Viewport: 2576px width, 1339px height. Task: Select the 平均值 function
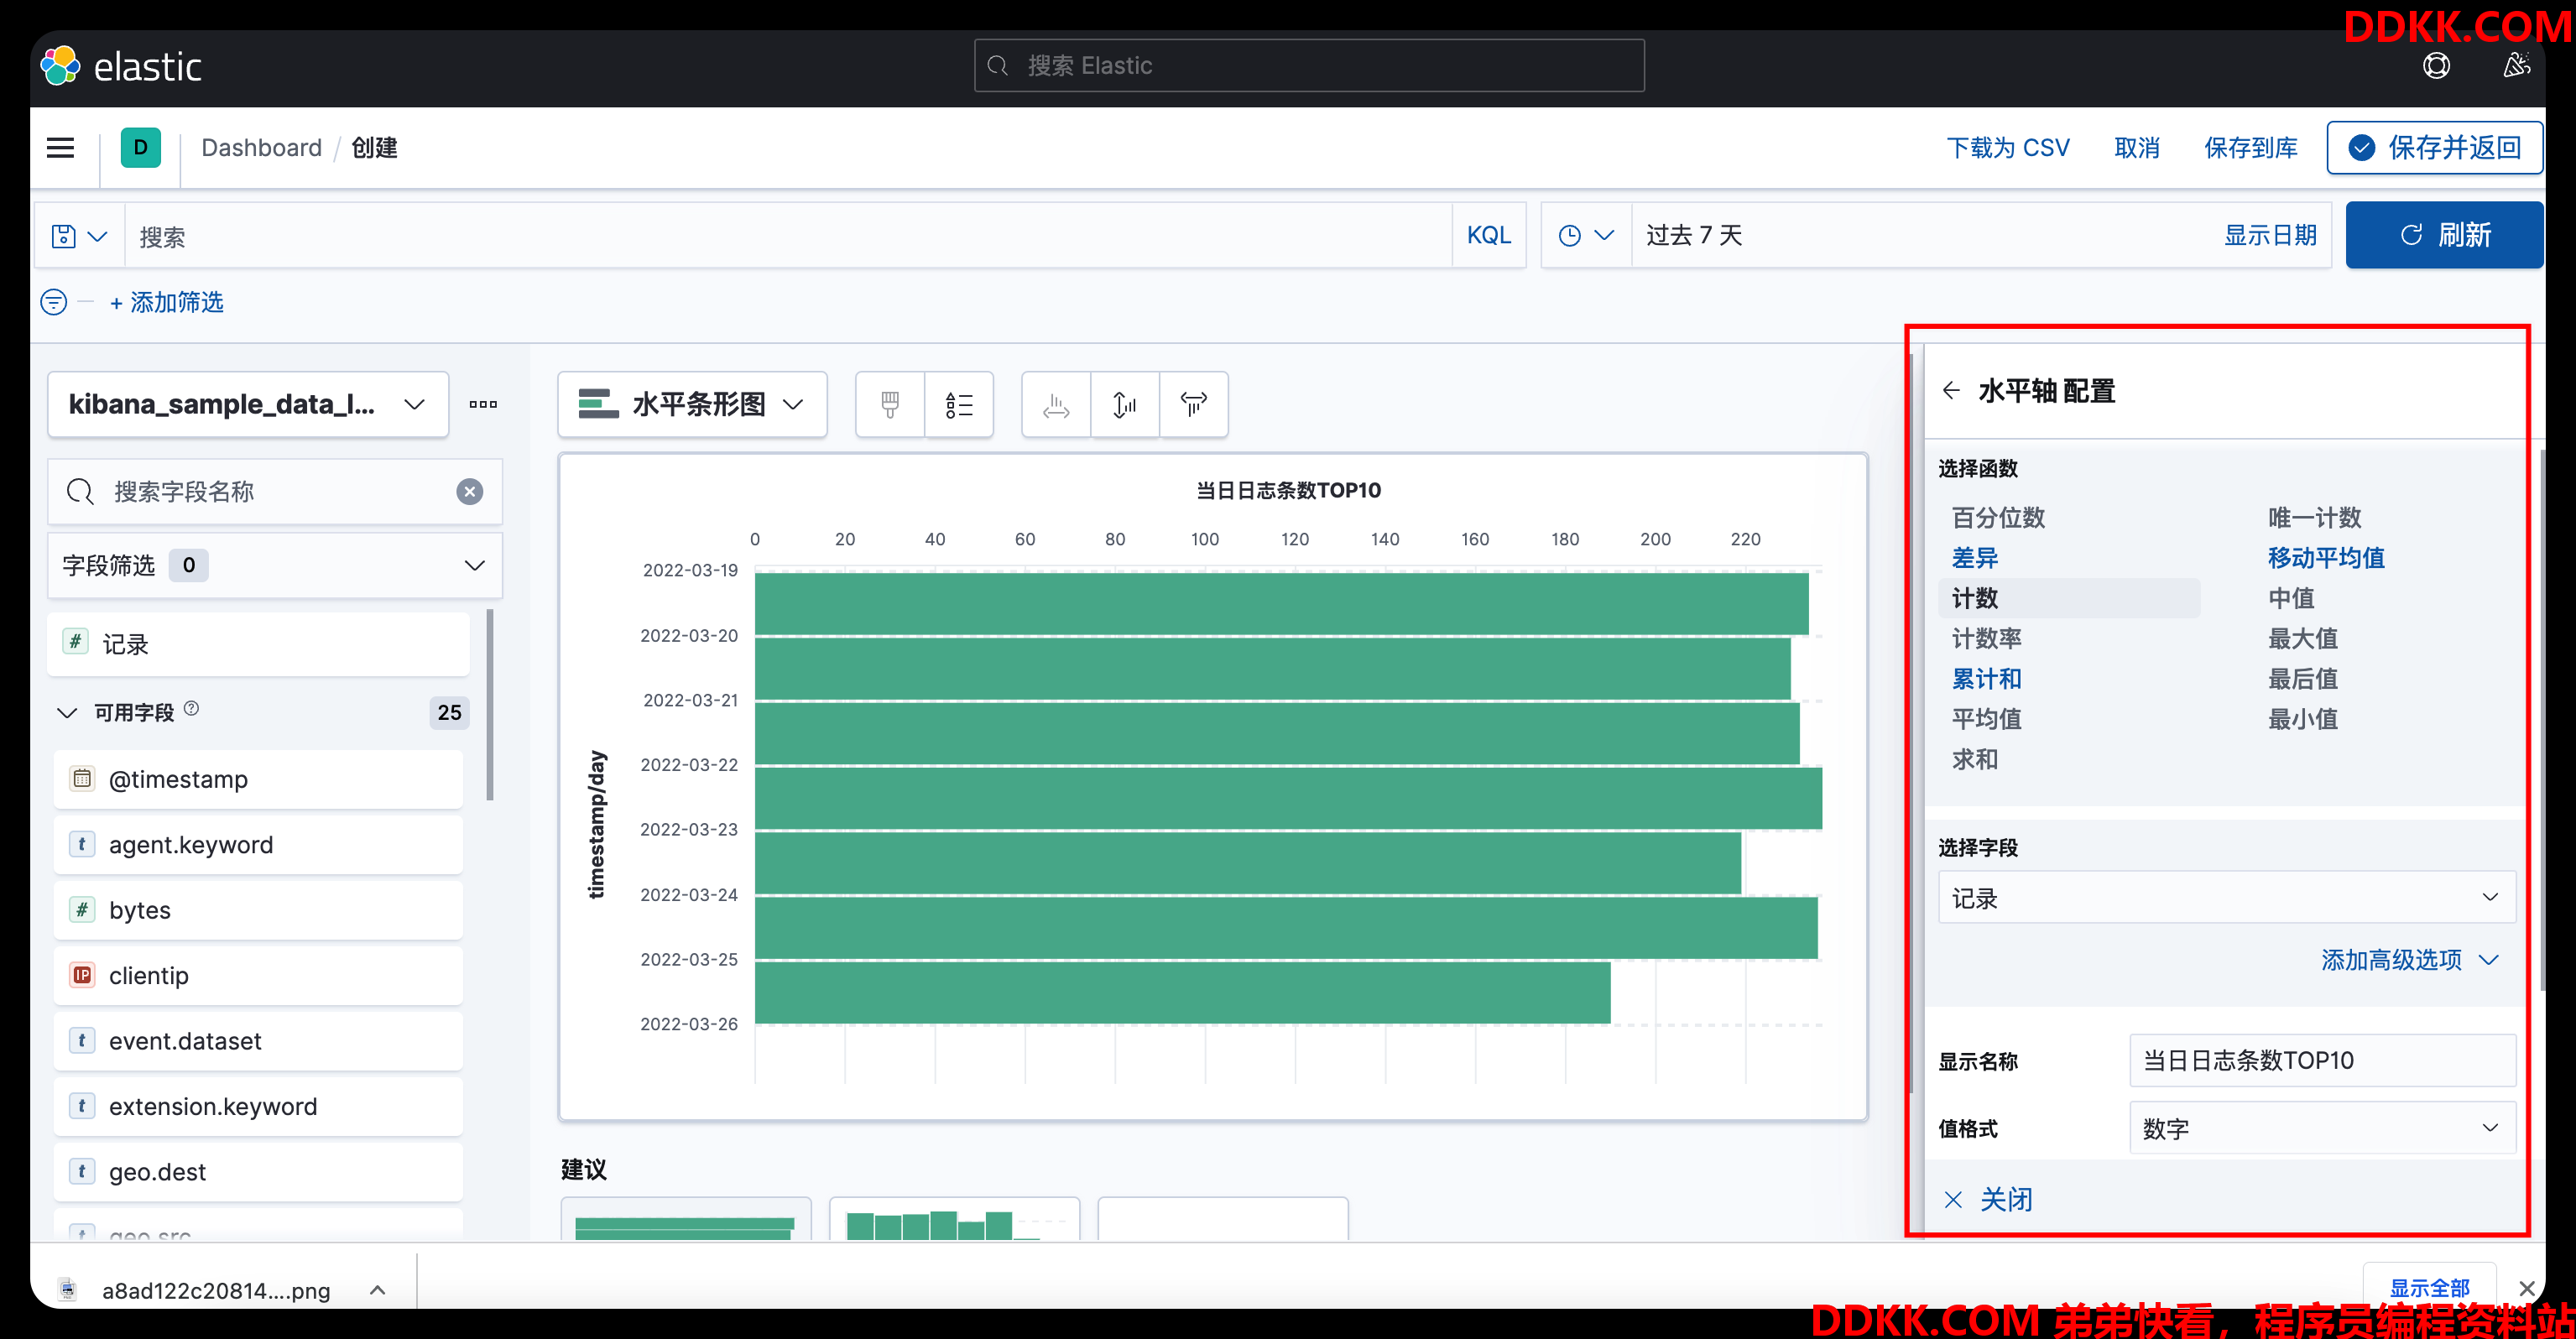click(1987, 719)
